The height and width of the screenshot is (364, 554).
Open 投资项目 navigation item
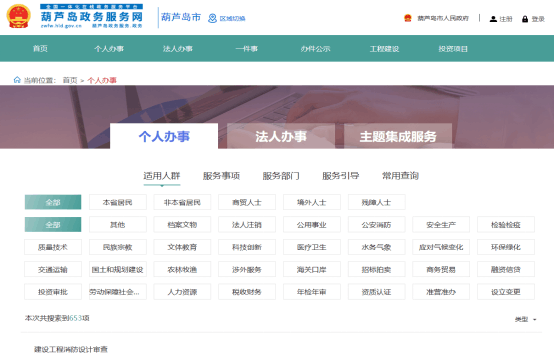(453, 49)
